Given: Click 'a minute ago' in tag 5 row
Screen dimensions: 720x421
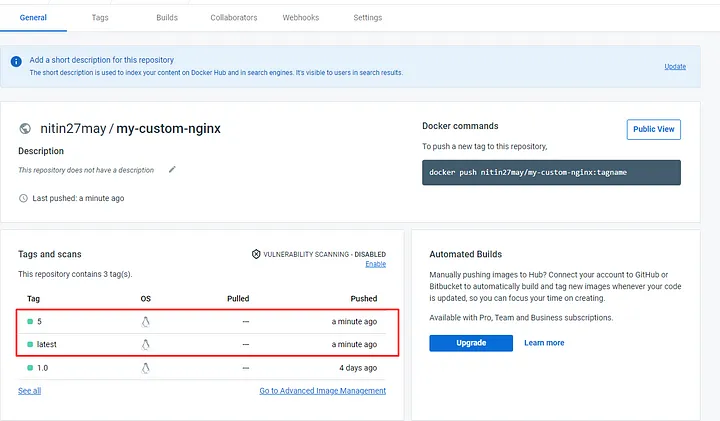Looking at the screenshot, I should click(x=354, y=321).
